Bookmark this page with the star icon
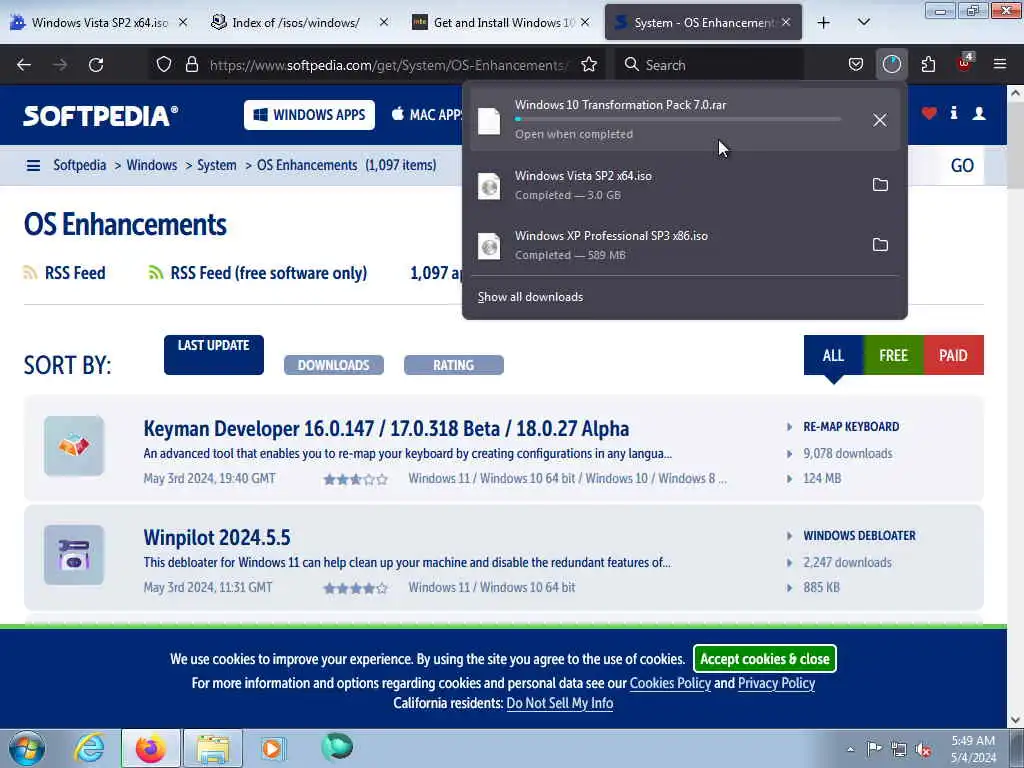1024x768 pixels. coord(589,65)
